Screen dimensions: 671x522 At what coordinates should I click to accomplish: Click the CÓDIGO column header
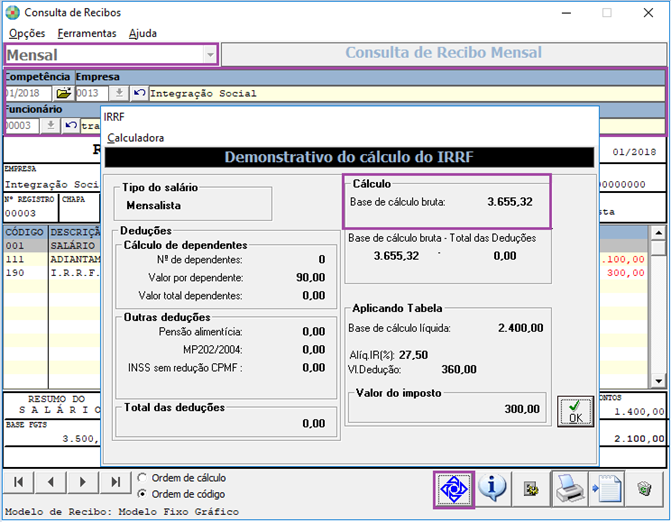pos(25,232)
